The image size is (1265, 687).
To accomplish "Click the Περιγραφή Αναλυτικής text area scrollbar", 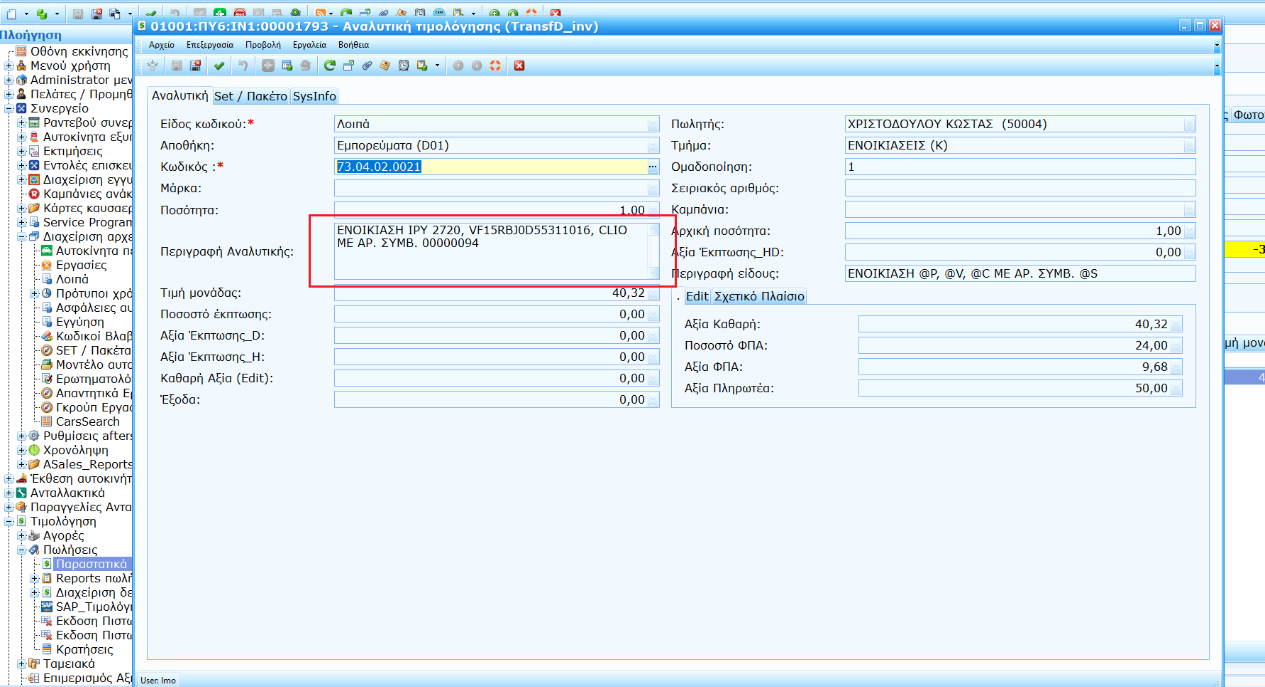I will coord(653,250).
